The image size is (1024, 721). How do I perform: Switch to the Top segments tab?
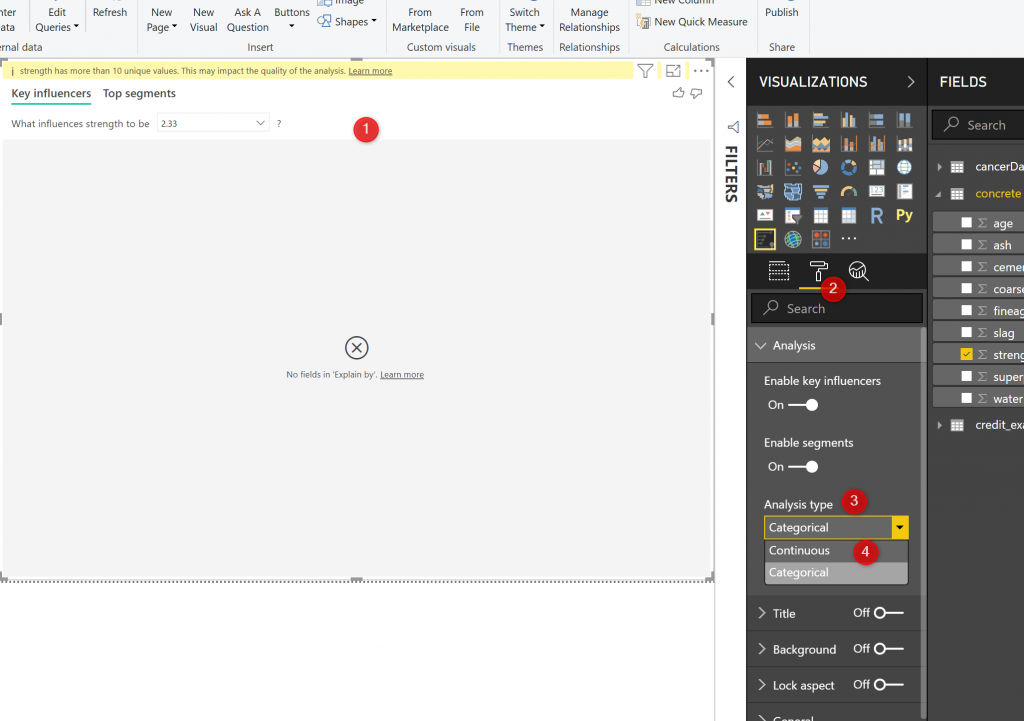(139, 94)
